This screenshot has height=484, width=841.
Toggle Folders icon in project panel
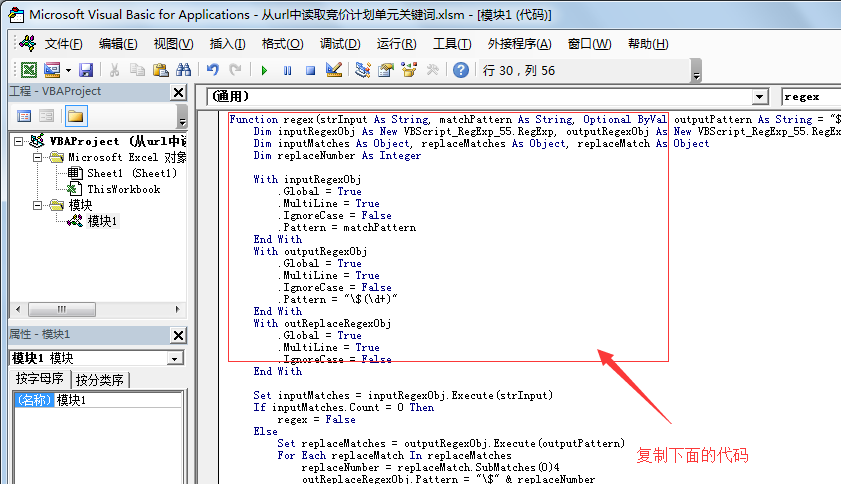coord(76,116)
